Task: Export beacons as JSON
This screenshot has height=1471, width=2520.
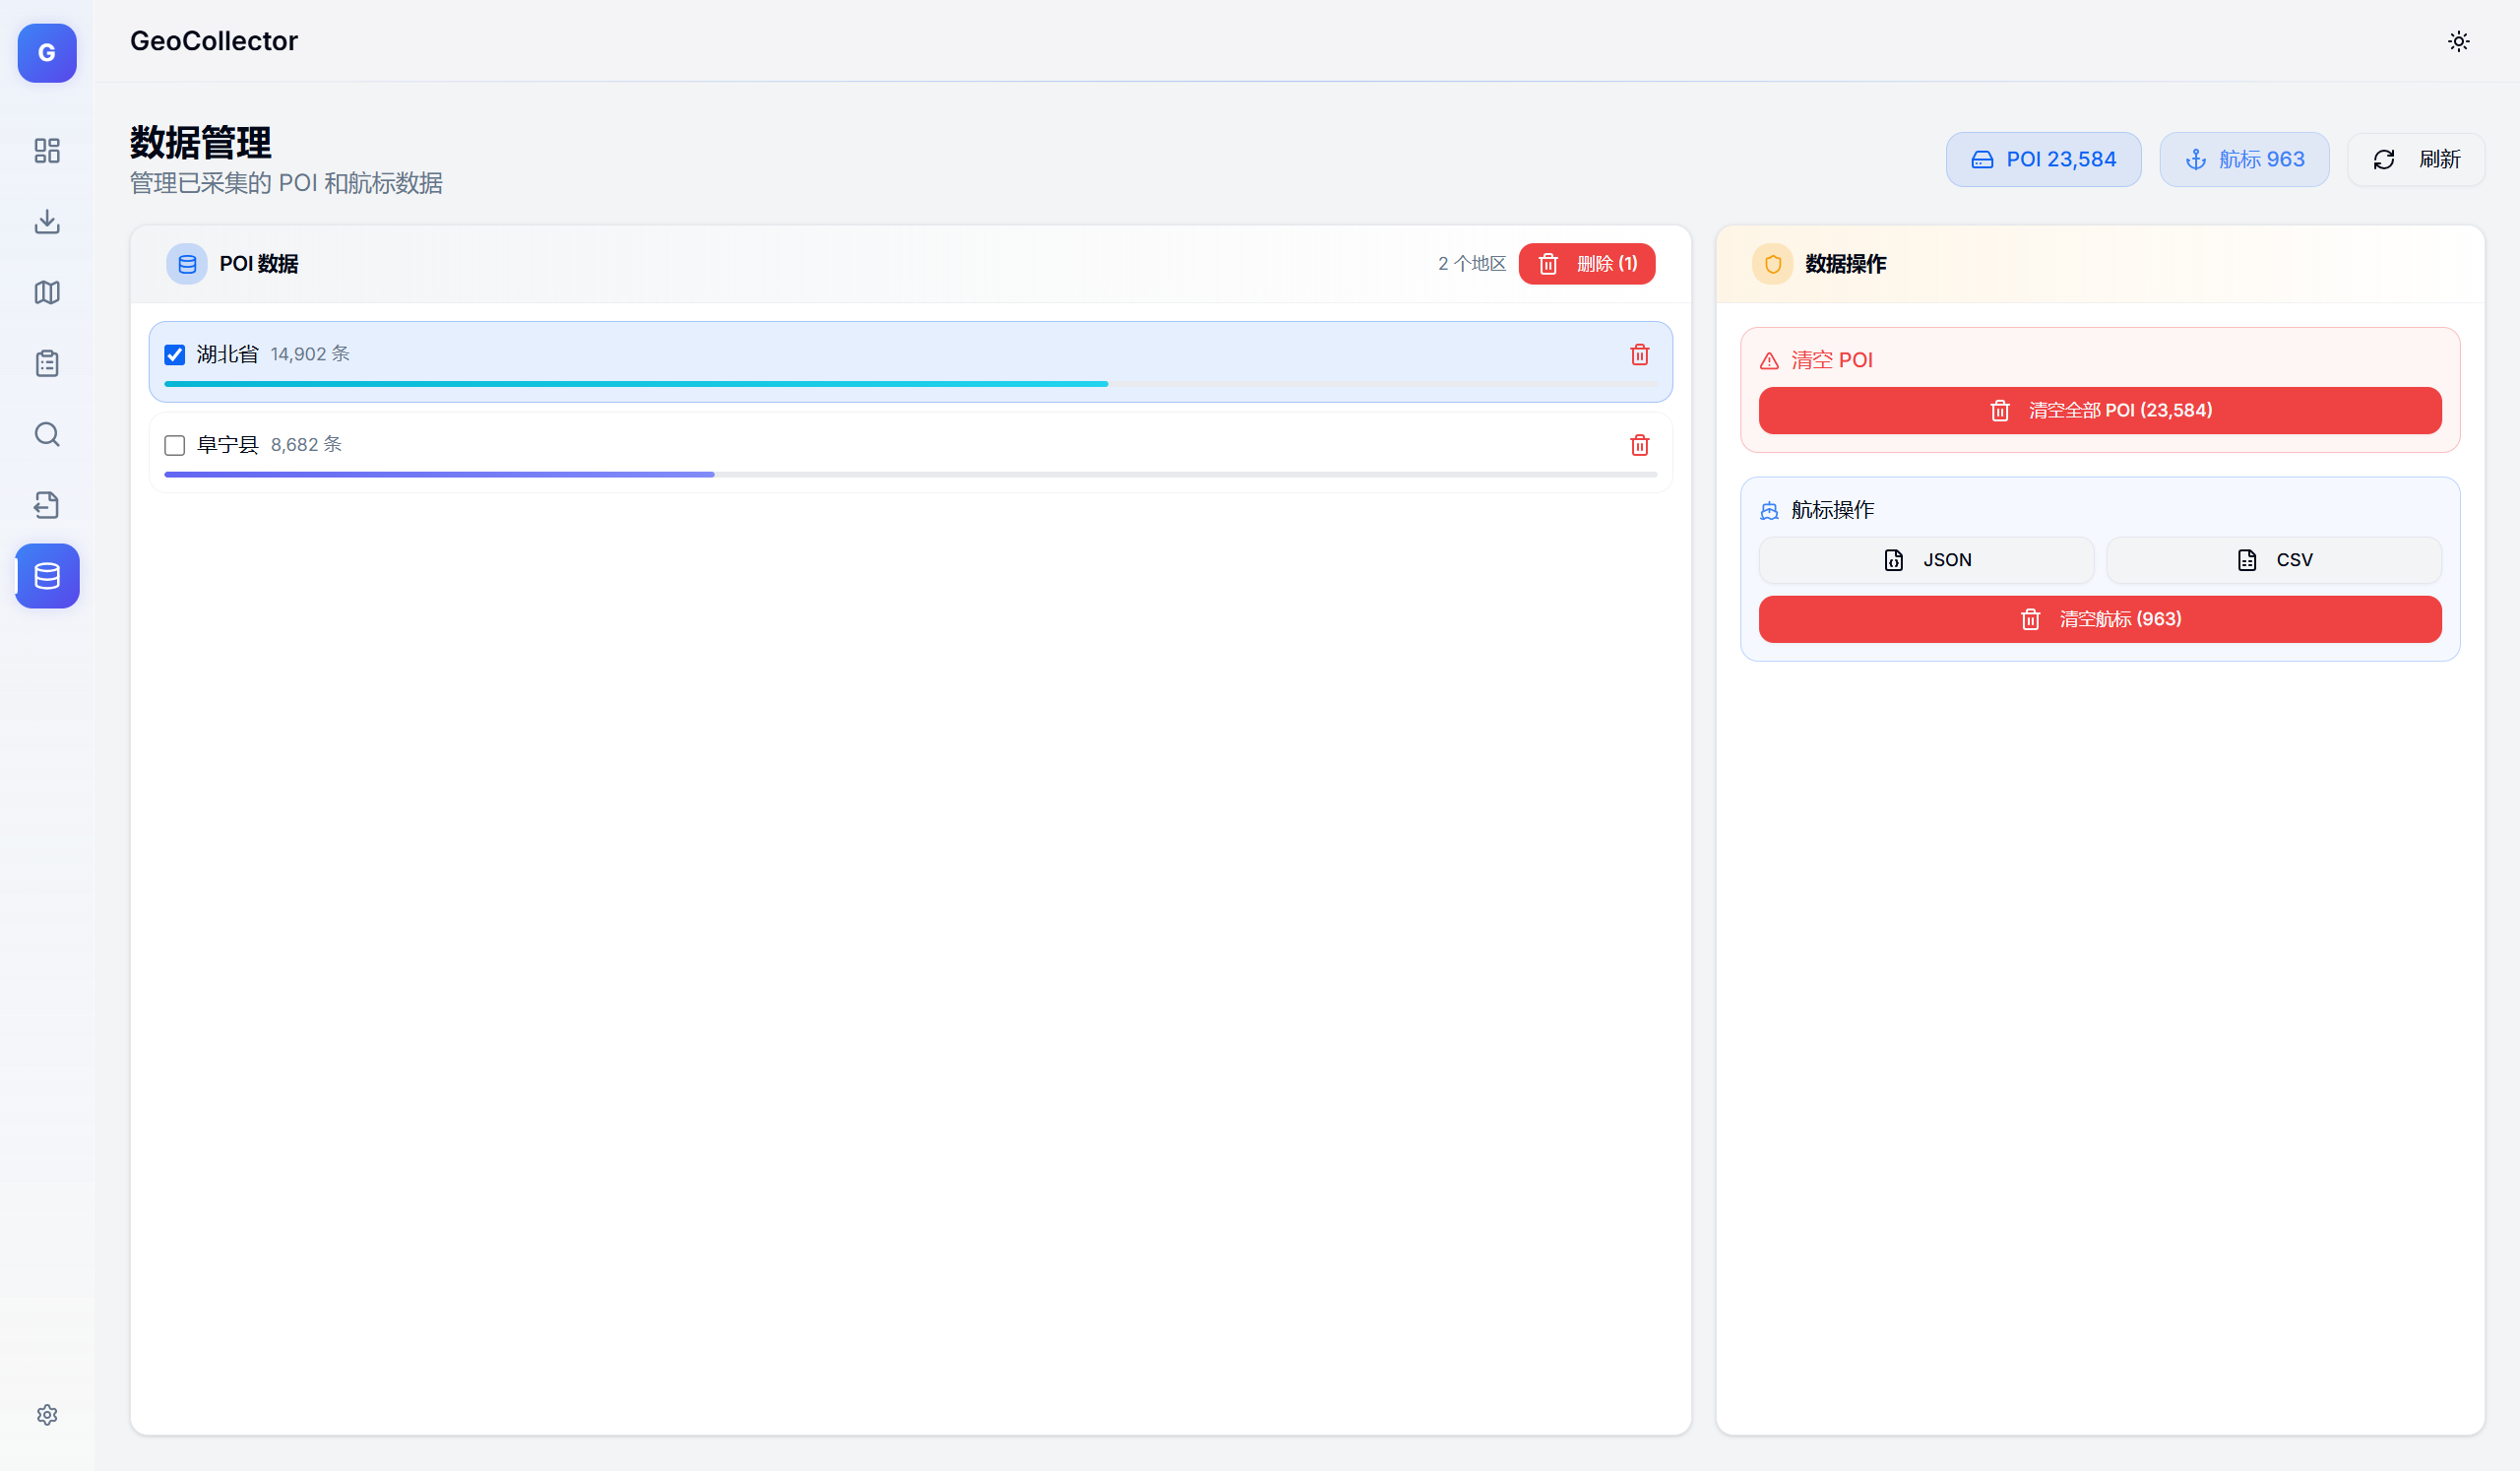Action: [x=1926, y=560]
